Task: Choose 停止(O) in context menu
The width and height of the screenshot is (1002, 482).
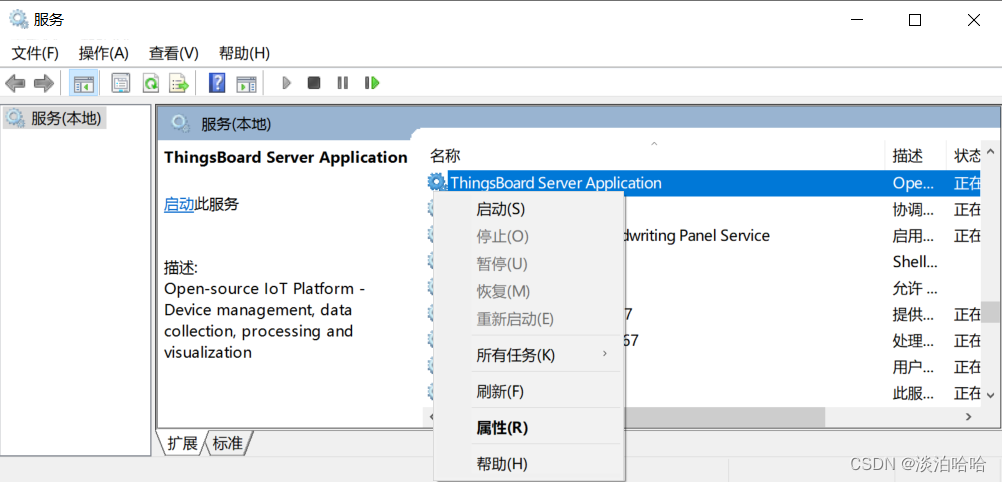Action: pos(528,237)
